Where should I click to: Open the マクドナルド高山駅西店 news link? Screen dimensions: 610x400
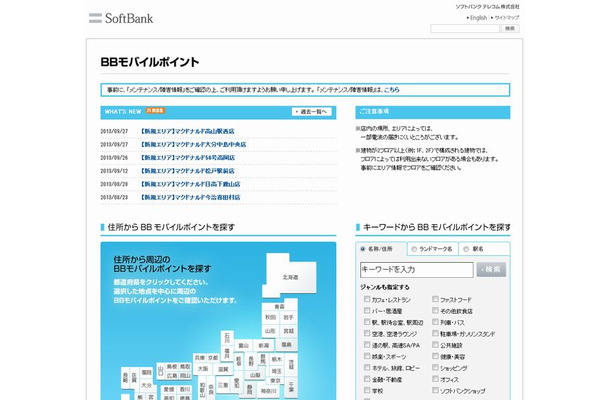tap(187, 131)
